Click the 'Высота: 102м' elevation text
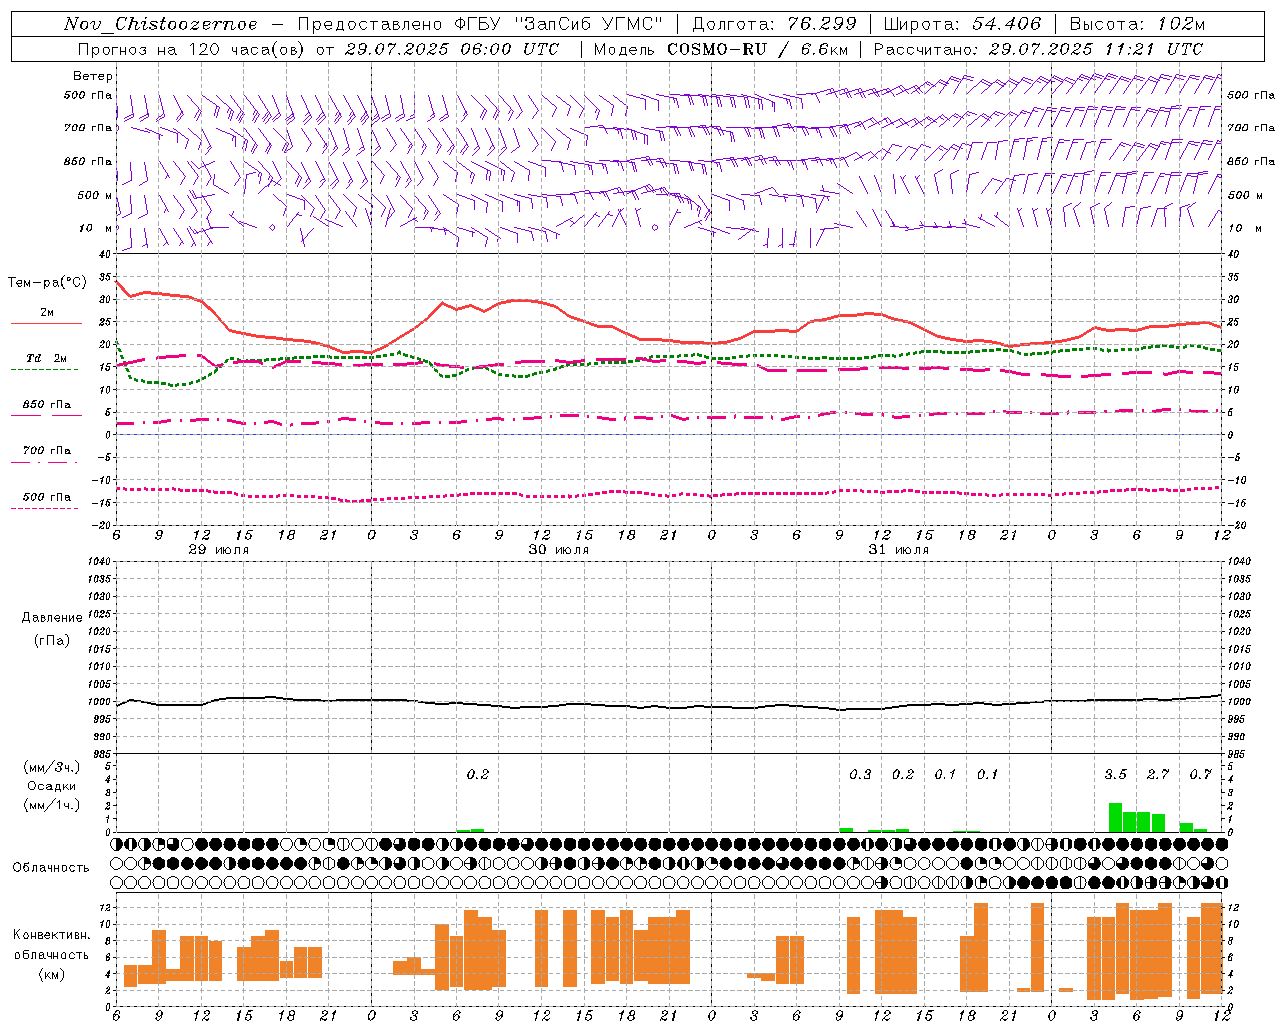Viewport: 1280px width, 1024px height. [x=1137, y=24]
